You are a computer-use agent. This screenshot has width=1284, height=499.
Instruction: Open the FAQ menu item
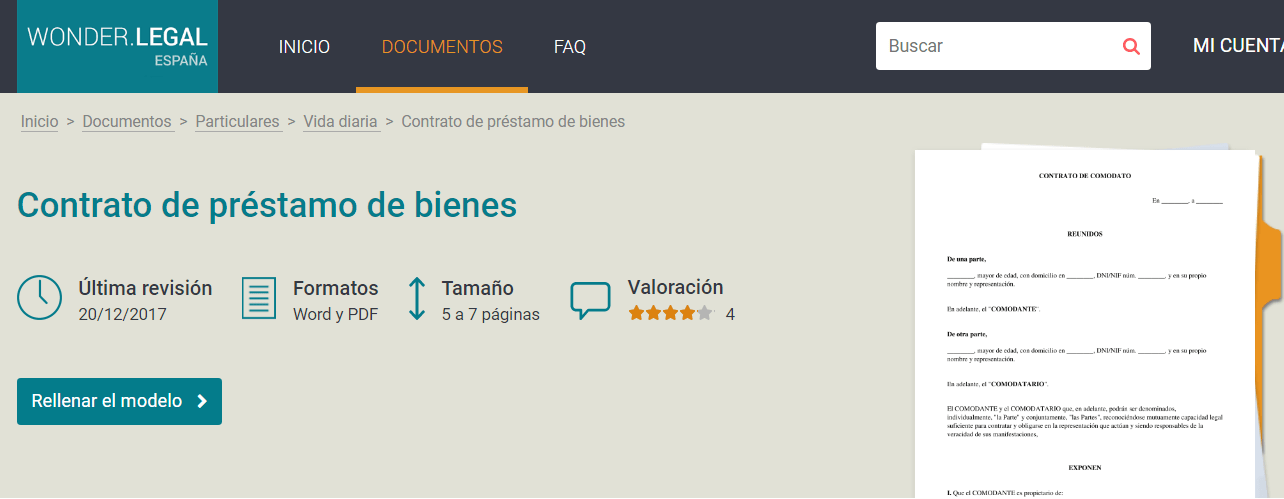[570, 47]
